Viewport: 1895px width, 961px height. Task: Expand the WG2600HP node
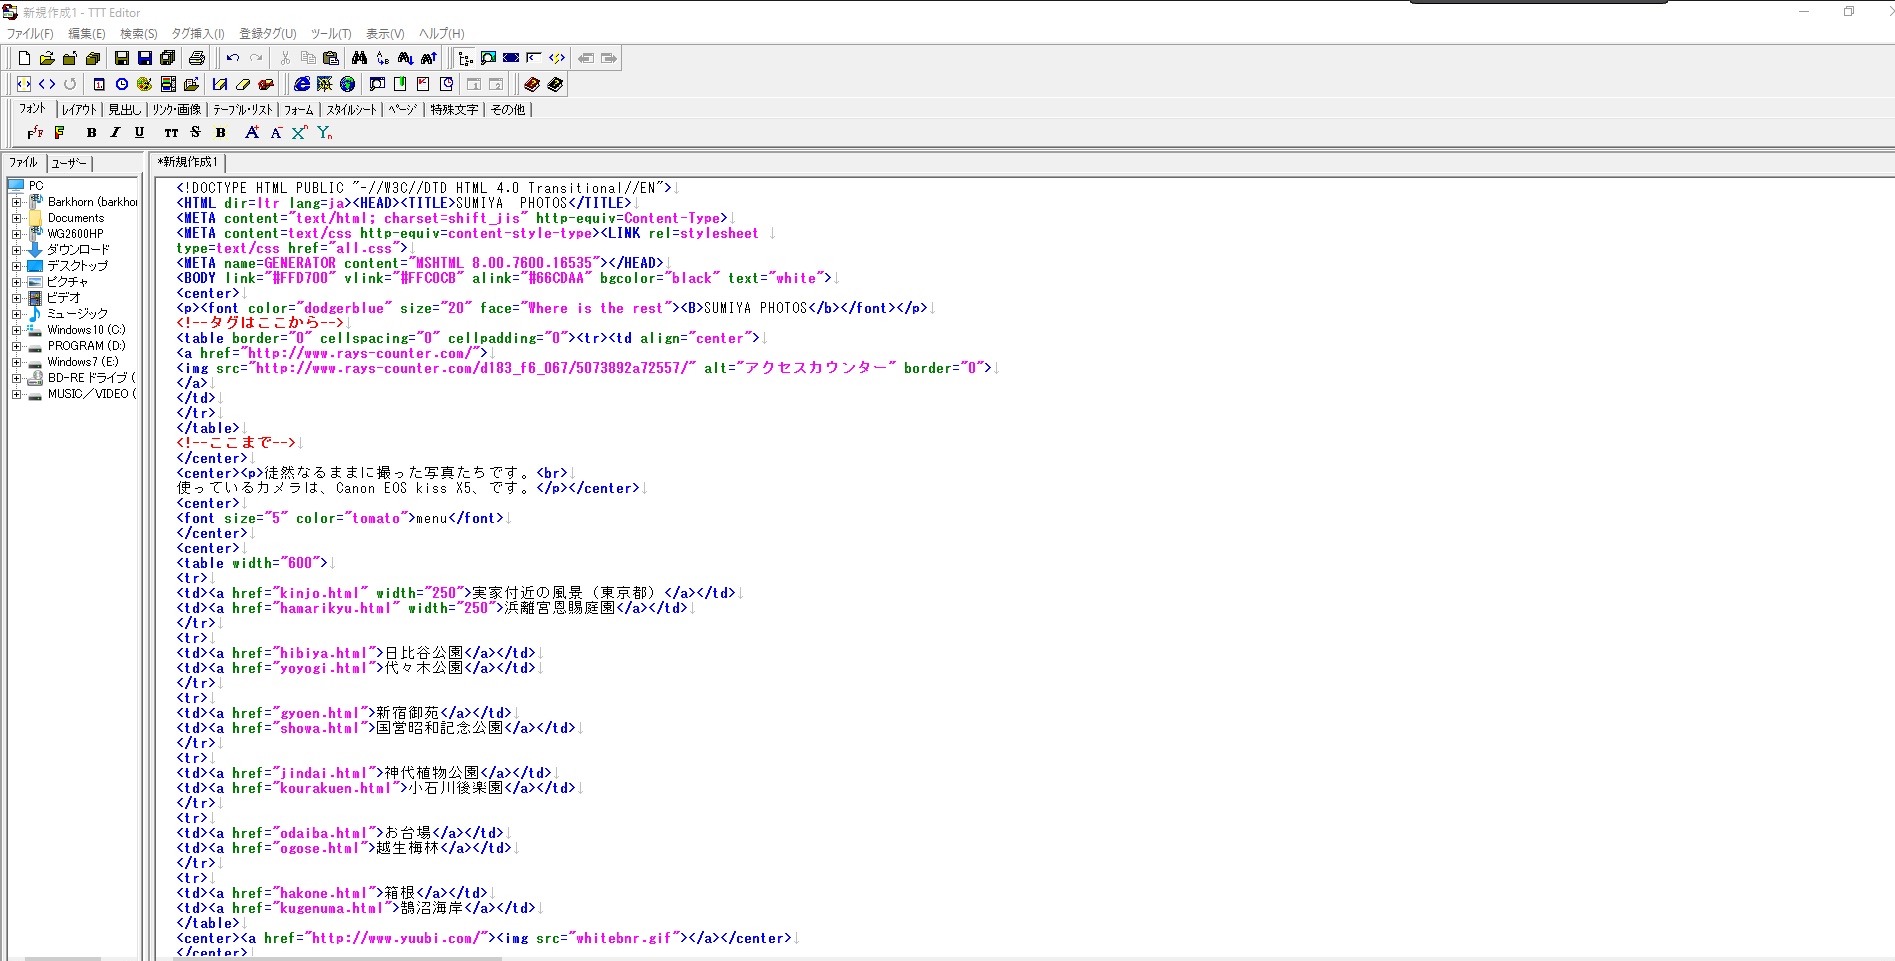pos(16,234)
